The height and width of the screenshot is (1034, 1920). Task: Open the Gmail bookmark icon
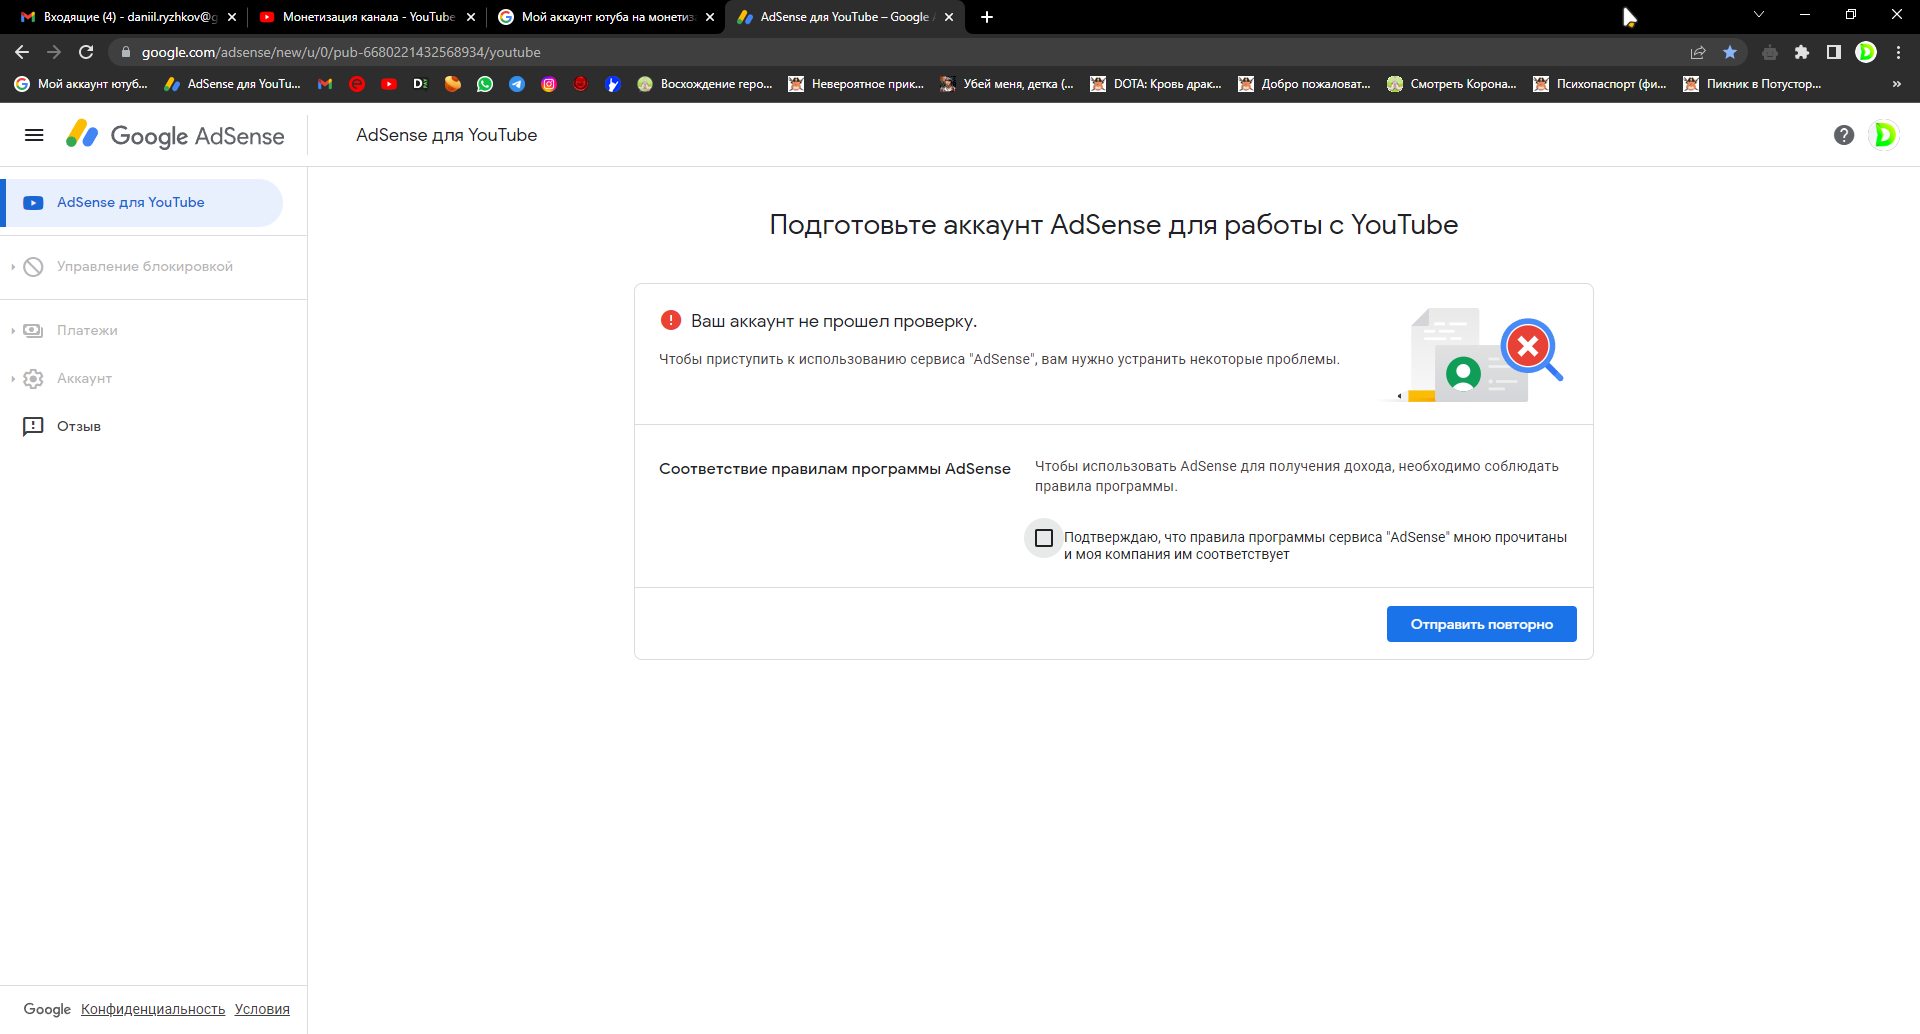coord(325,84)
